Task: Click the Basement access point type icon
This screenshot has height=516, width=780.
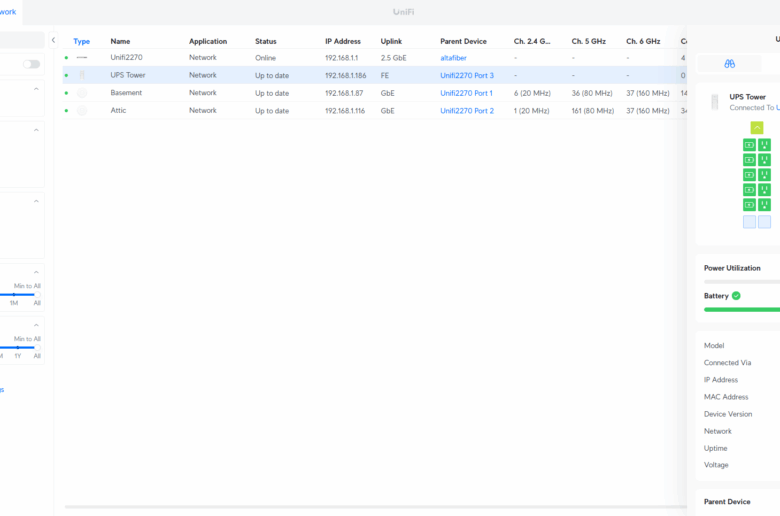Action: click(x=82, y=93)
